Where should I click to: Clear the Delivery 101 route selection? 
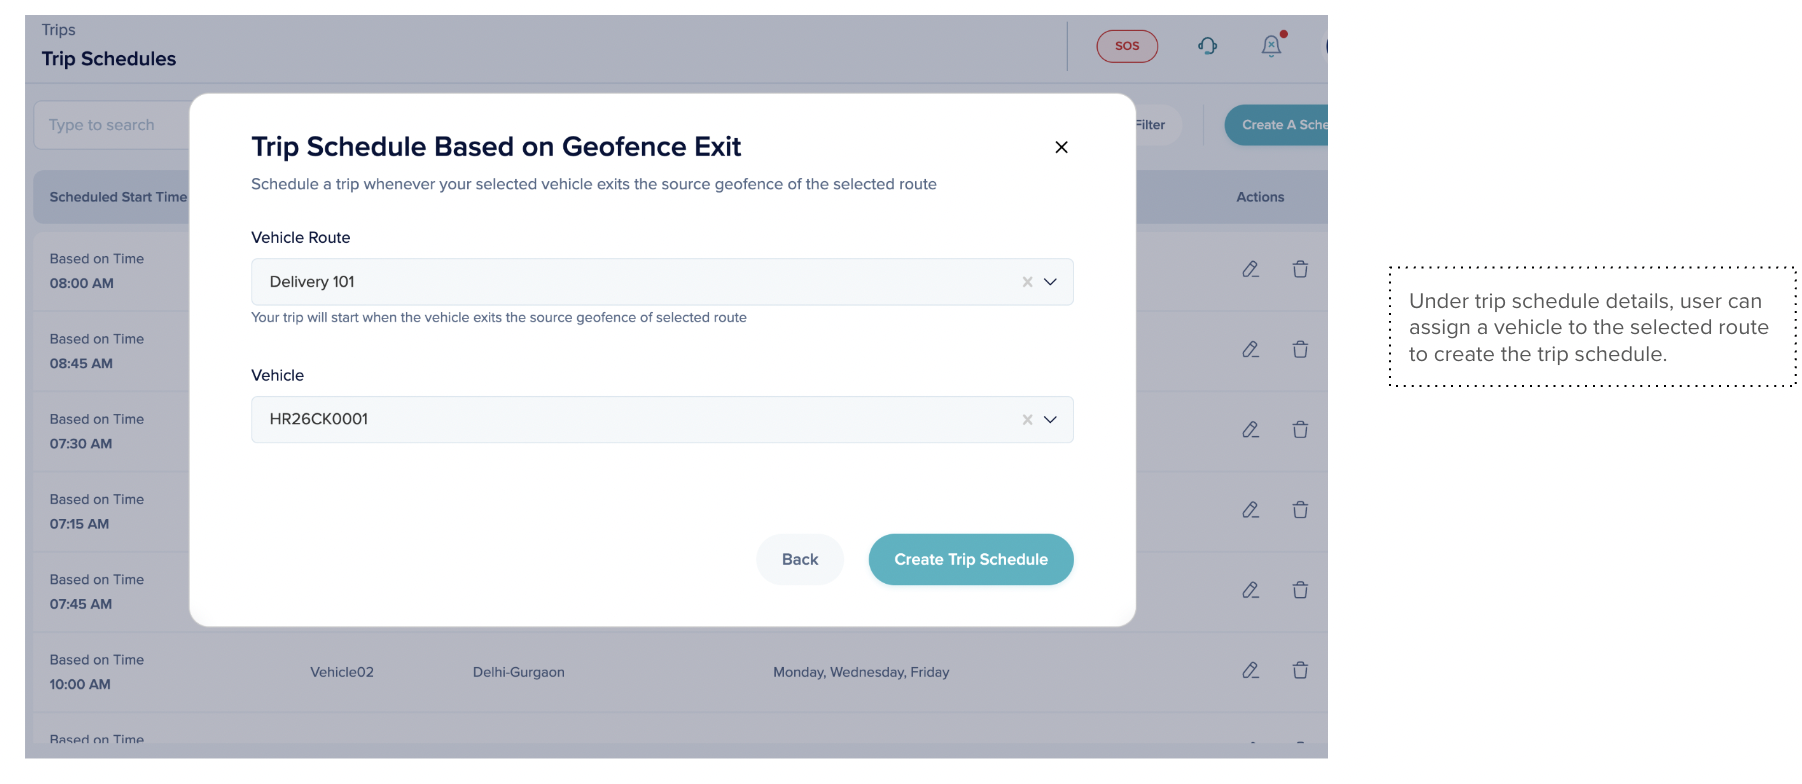click(x=1027, y=282)
